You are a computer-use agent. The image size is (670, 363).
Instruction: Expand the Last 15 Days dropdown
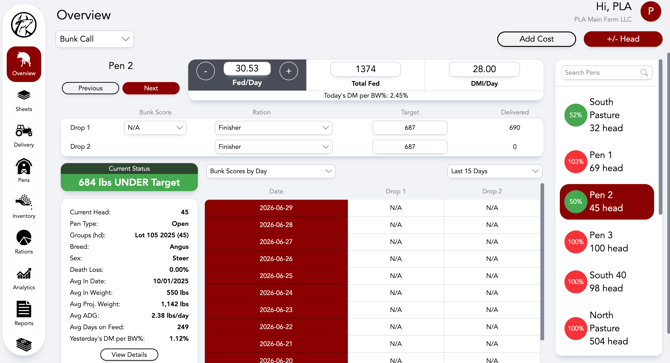pos(494,171)
